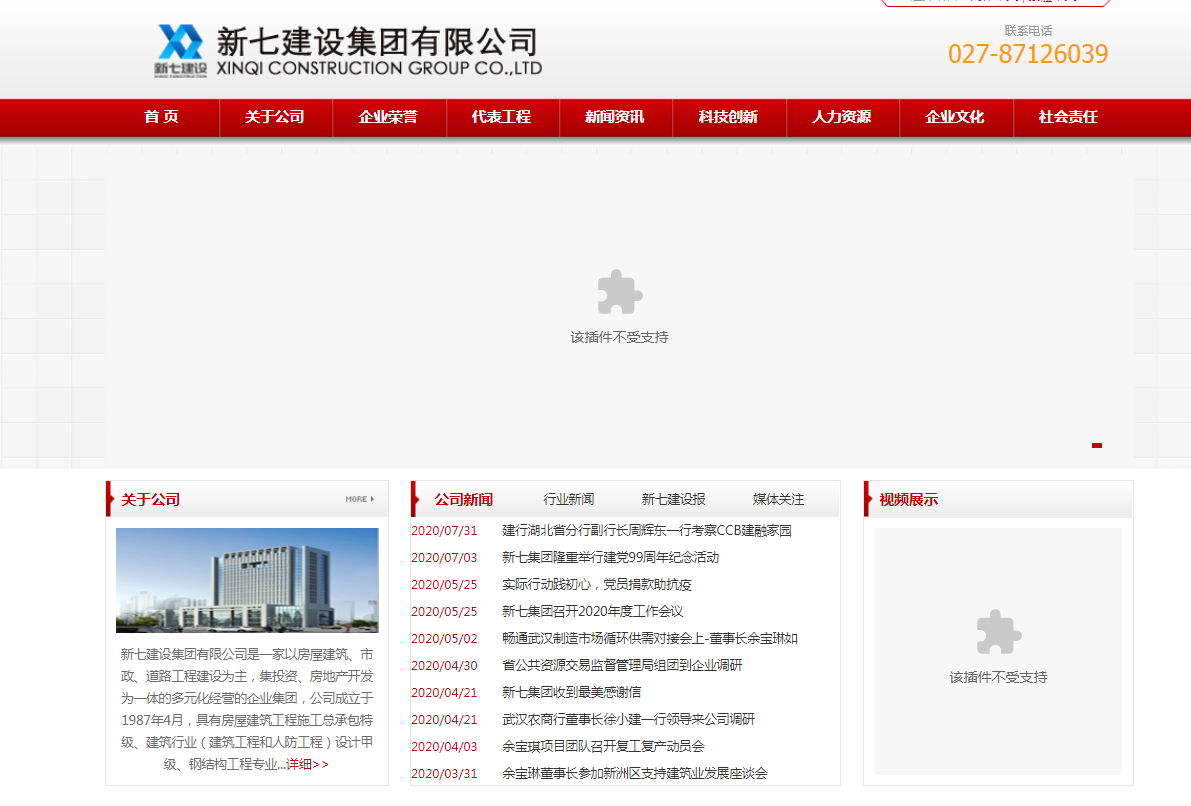The height and width of the screenshot is (806, 1191).
Task: Click the red ribbon icon beside 关于公司 heading
Action: click(x=109, y=498)
